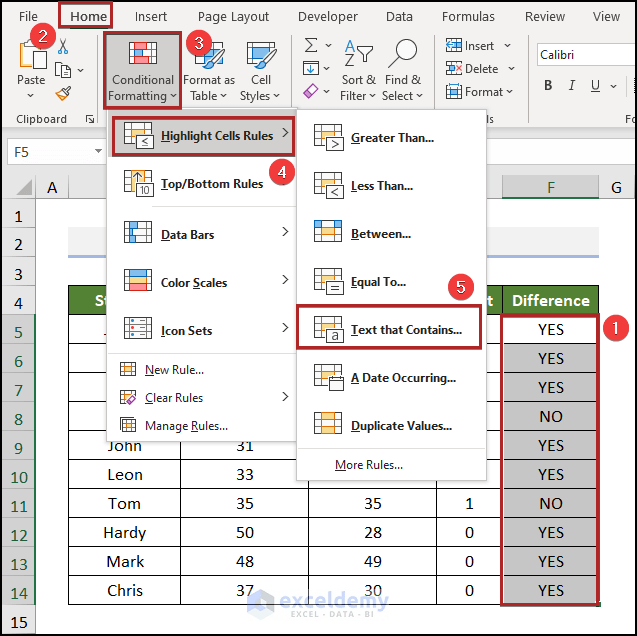Open the Icon Sets submenu
Image resolution: width=637 pixels, height=636 pixels.
(x=202, y=330)
